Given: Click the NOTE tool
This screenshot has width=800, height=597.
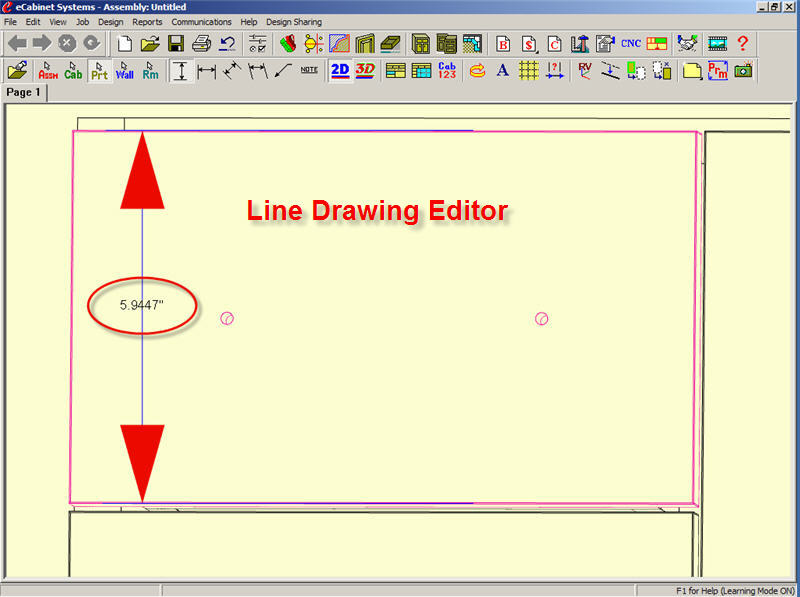Looking at the screenshot, I should tap(309, 70).
